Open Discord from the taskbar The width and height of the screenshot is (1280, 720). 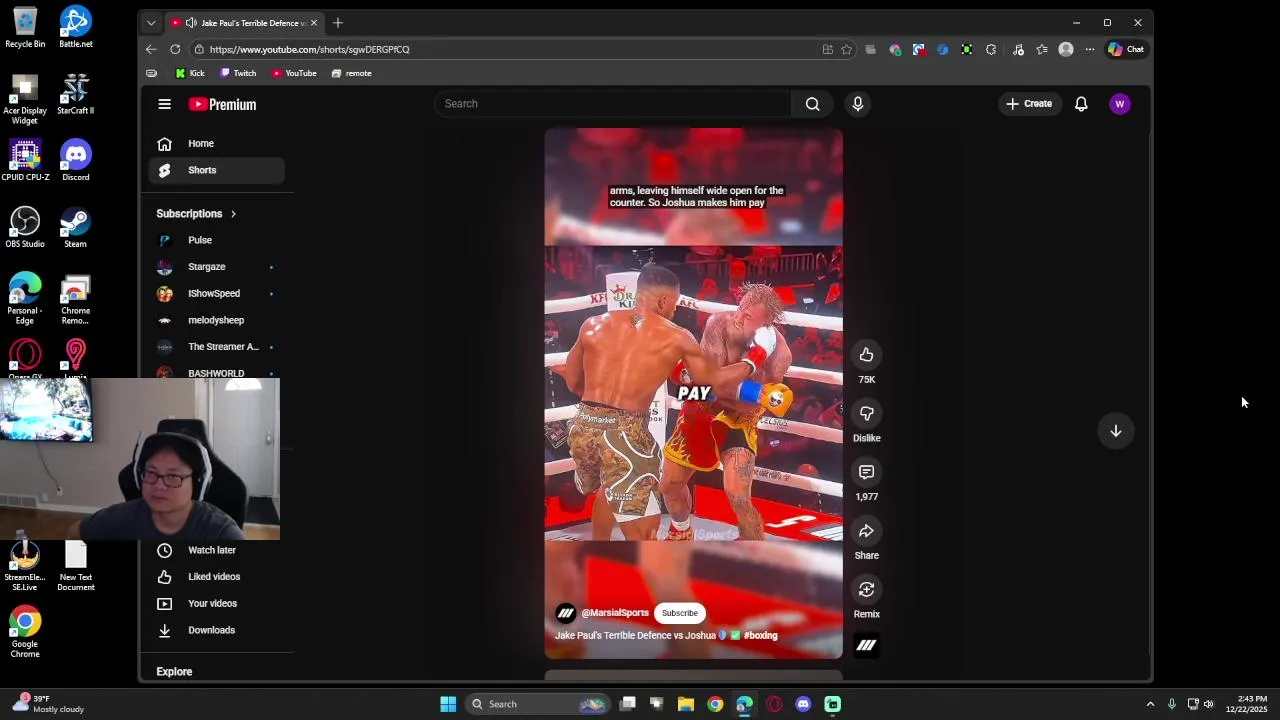[803, 704]
